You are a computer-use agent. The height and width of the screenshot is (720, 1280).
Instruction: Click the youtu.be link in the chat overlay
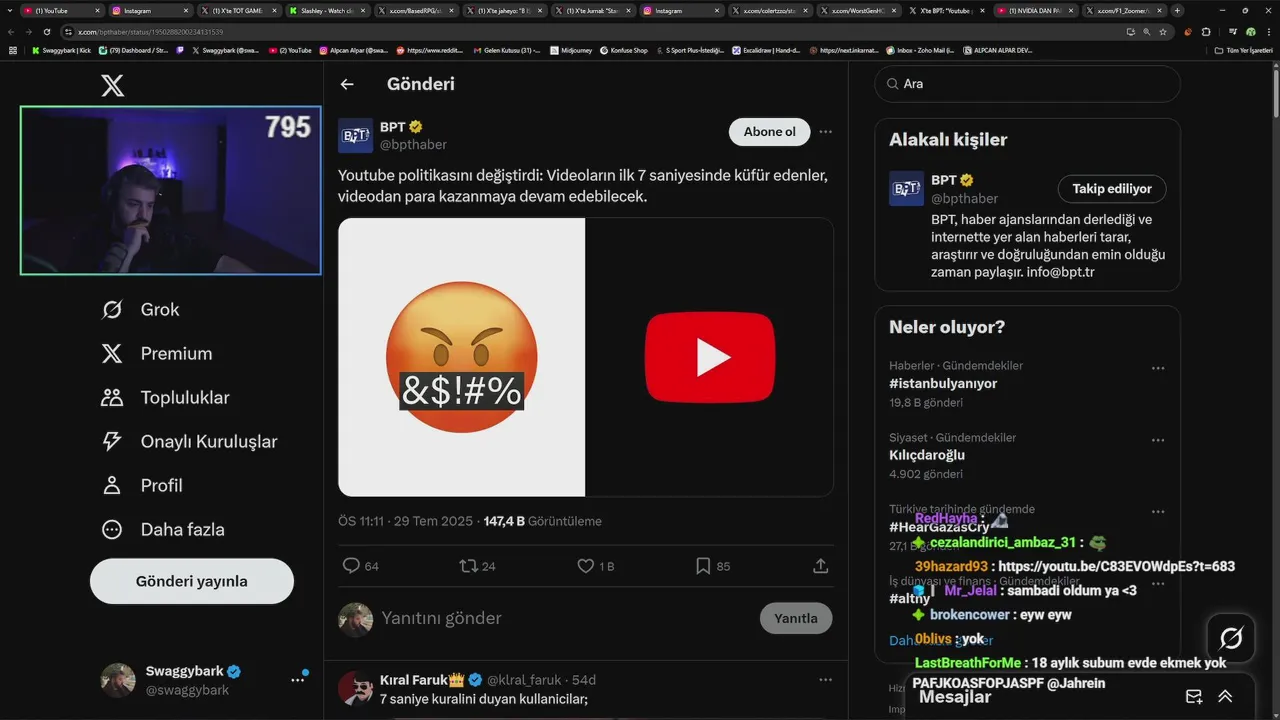click(1117, 567)
